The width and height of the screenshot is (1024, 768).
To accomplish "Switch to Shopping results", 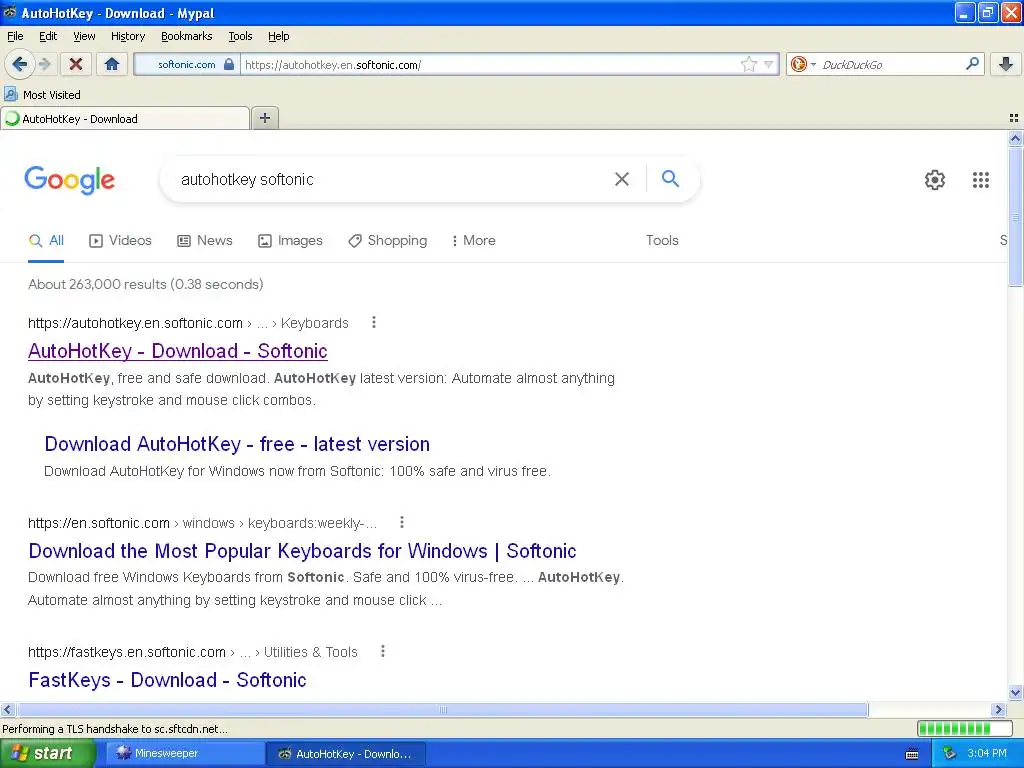I will pyautogui.click(x=387, y=240).
